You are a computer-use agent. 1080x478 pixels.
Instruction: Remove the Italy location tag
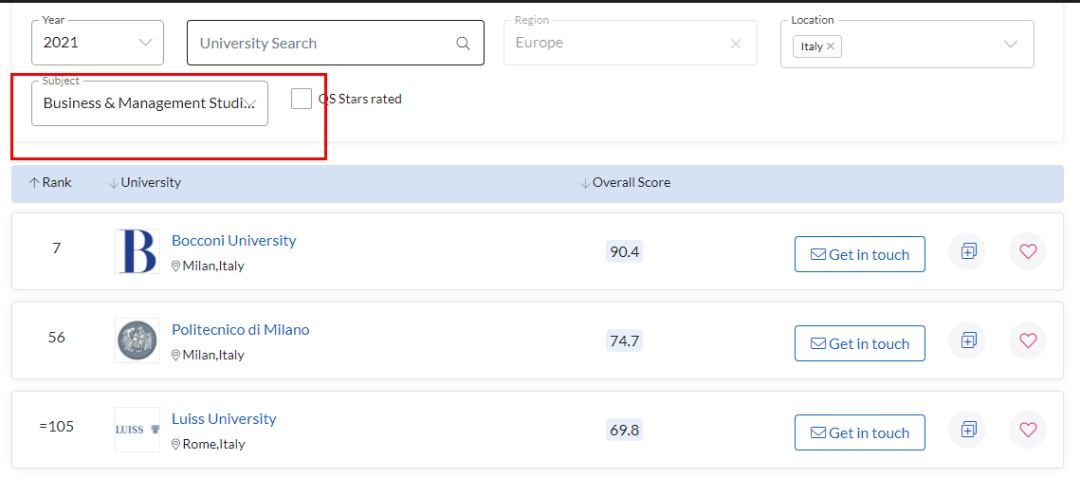(830, 46)
